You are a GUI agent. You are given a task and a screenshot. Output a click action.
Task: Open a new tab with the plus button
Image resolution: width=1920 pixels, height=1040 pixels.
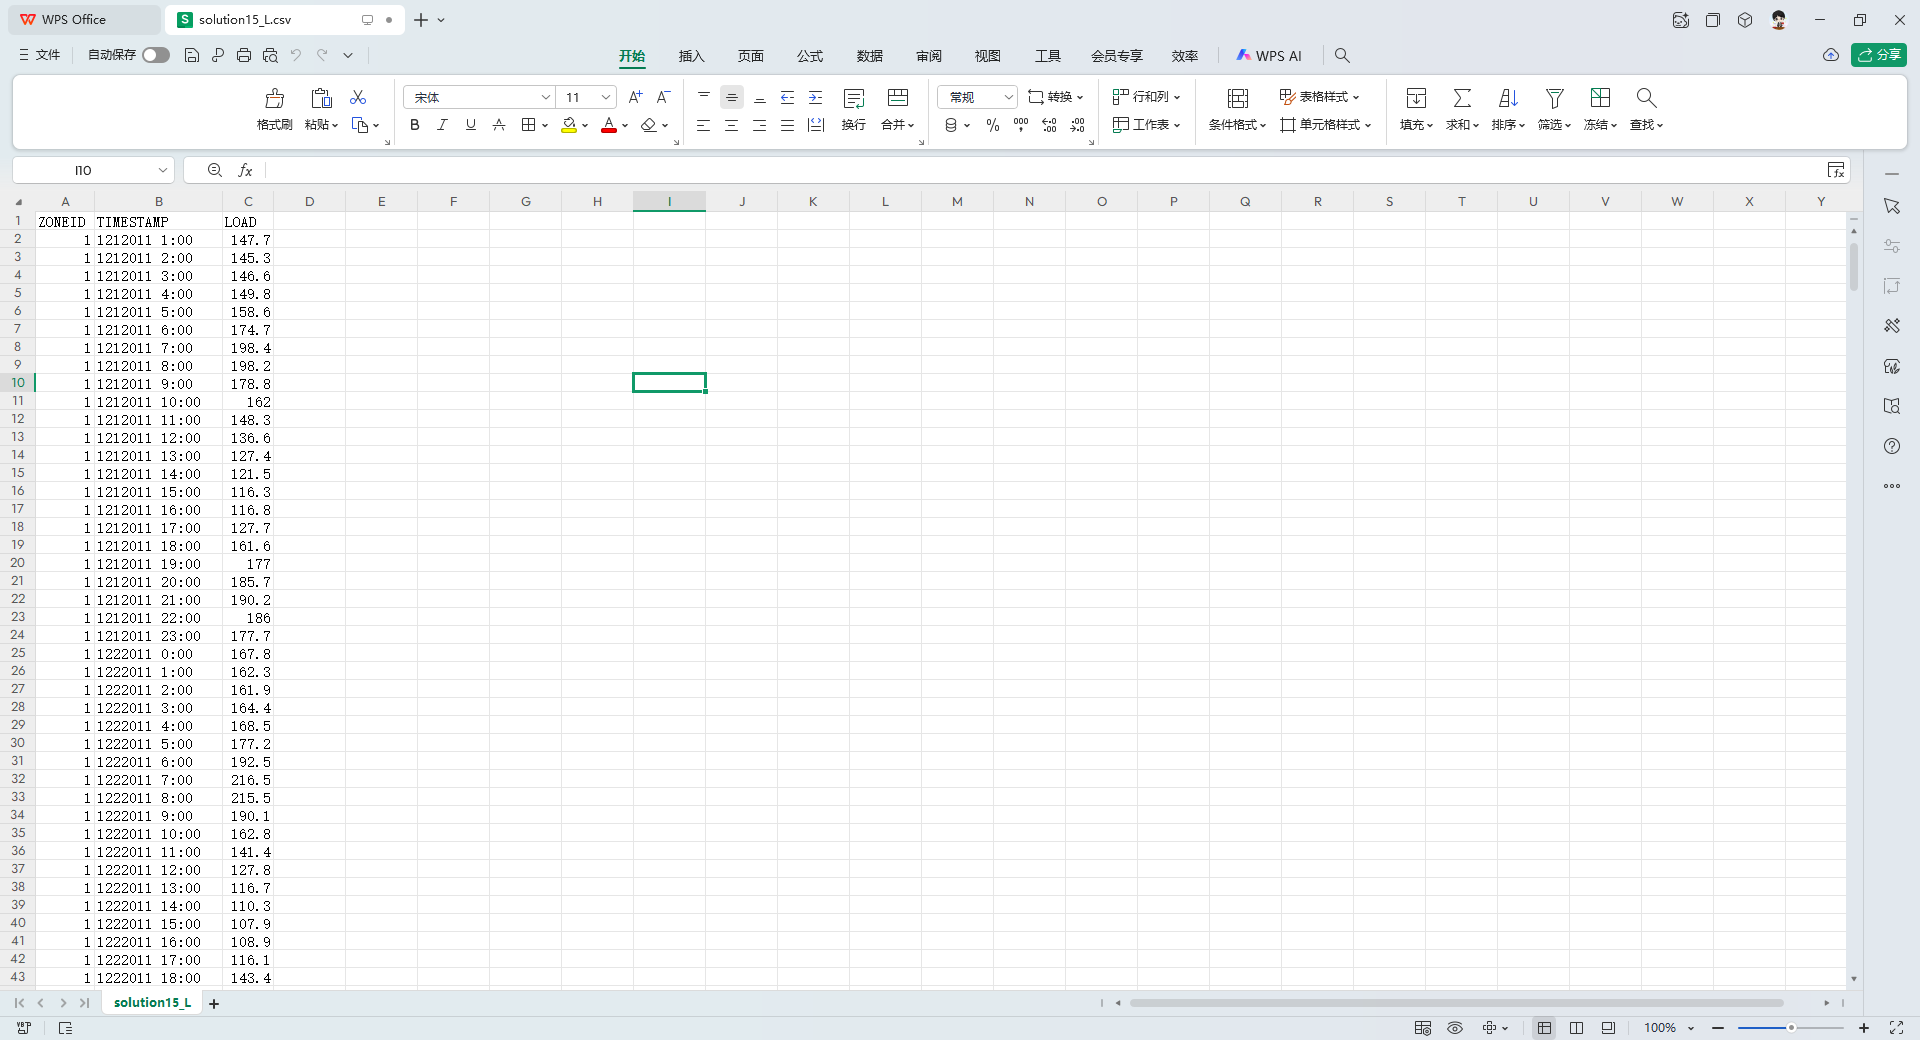point(421,20)
